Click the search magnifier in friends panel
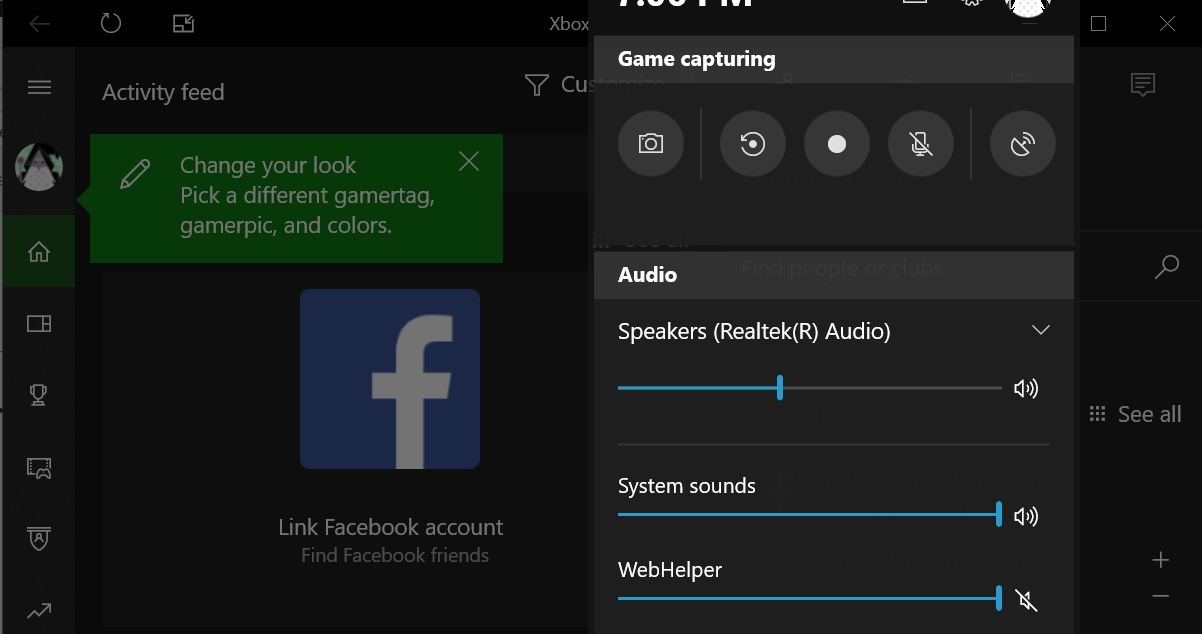 pyautogui.click(x=1166, y=267)
